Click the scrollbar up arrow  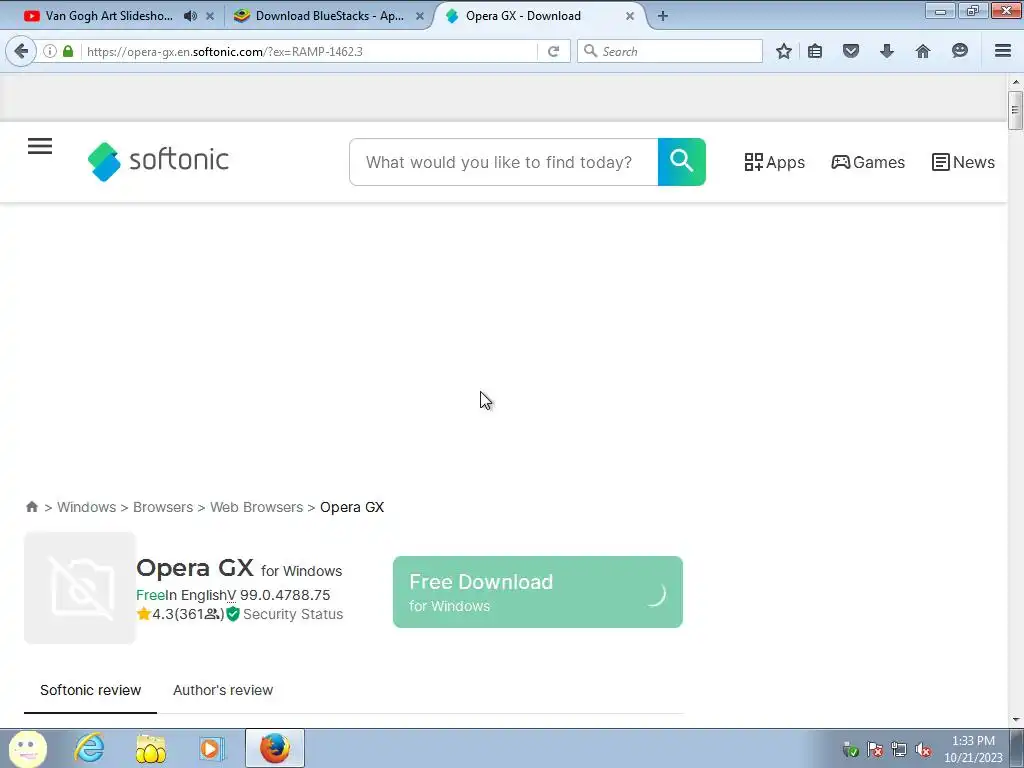[1015, 82]
